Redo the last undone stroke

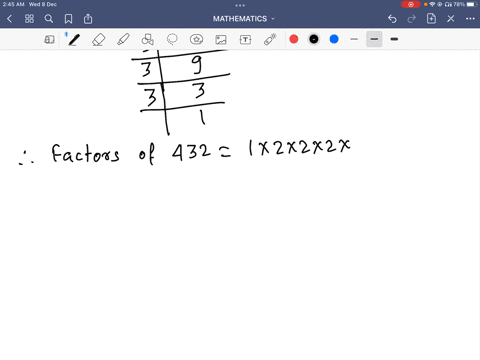tap(412, 19)
